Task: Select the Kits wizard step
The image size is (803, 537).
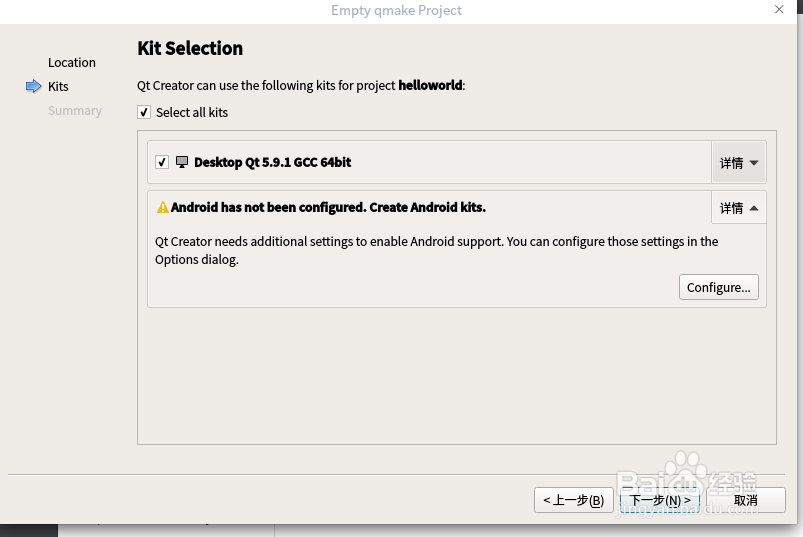Action: point(58,87)
